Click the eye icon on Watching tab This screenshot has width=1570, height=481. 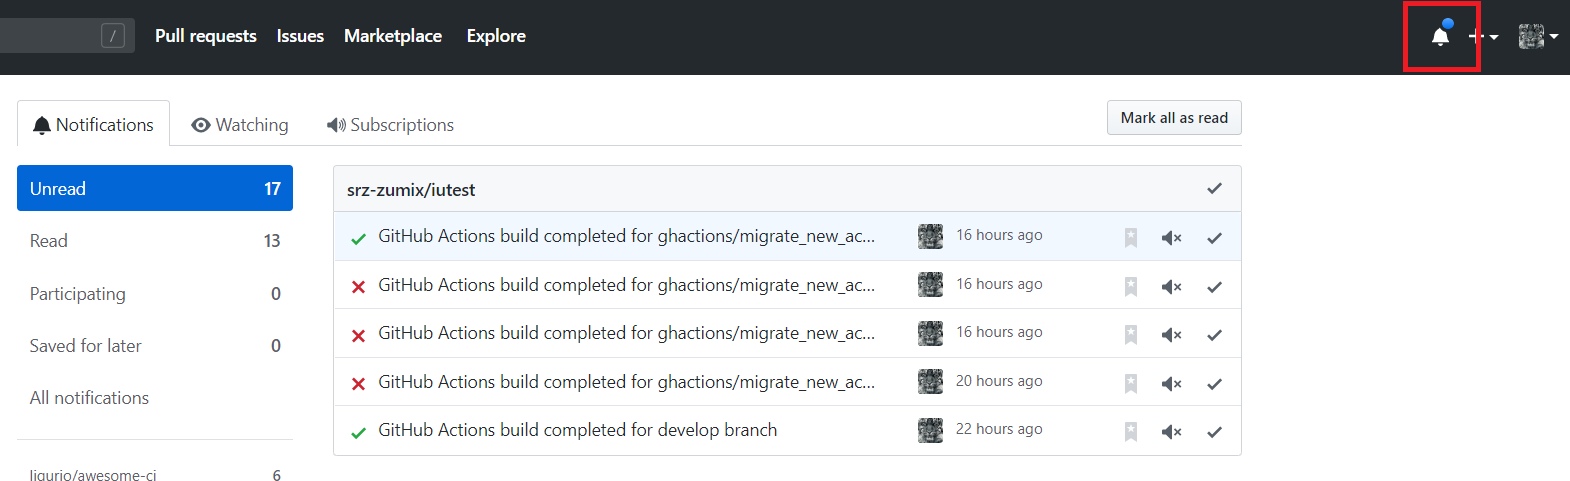tap(201, 125)
